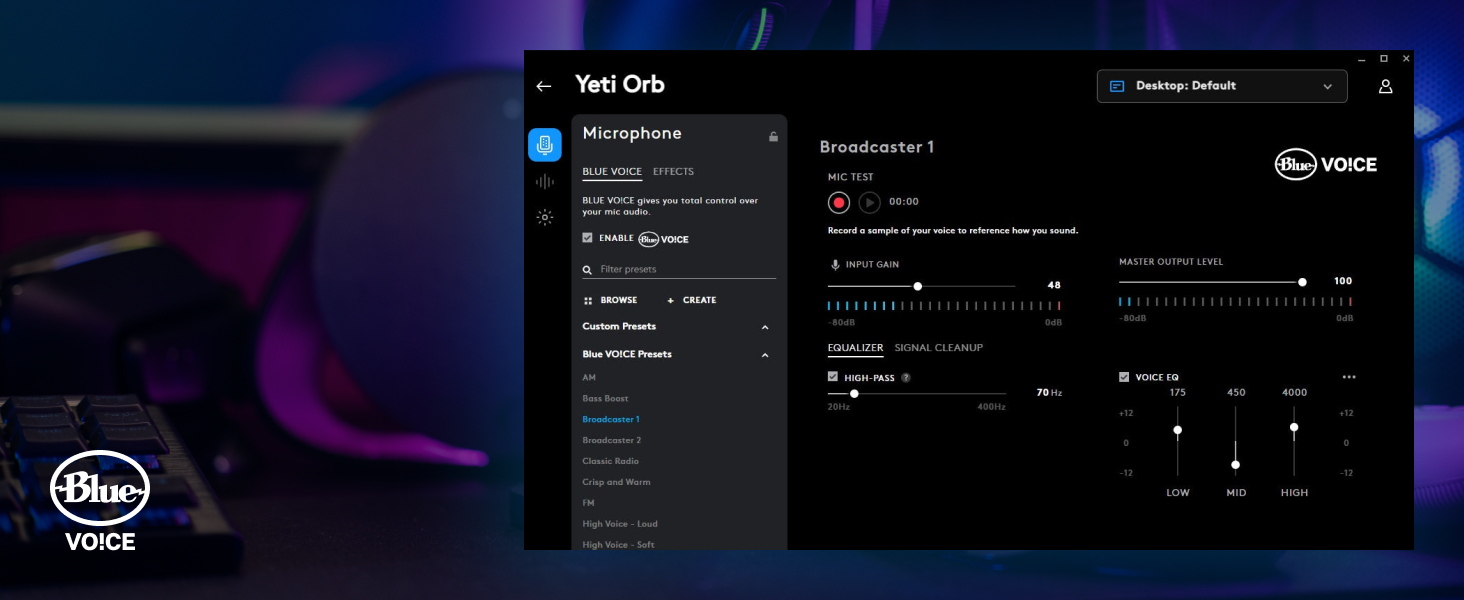Select the AM preset

pos(589,378)
